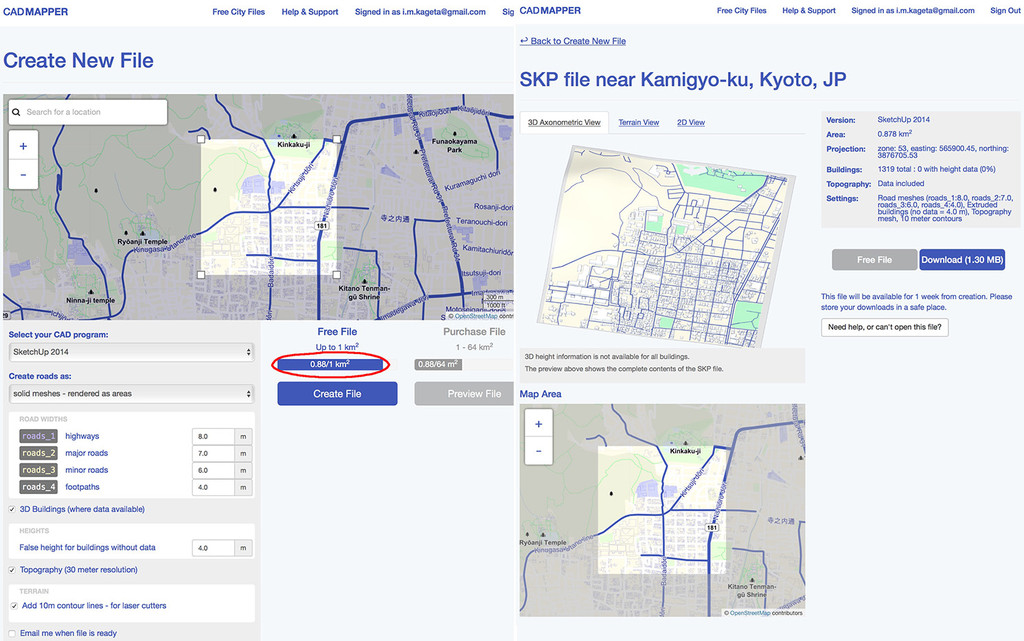Click false building height field 4.0

214,548
